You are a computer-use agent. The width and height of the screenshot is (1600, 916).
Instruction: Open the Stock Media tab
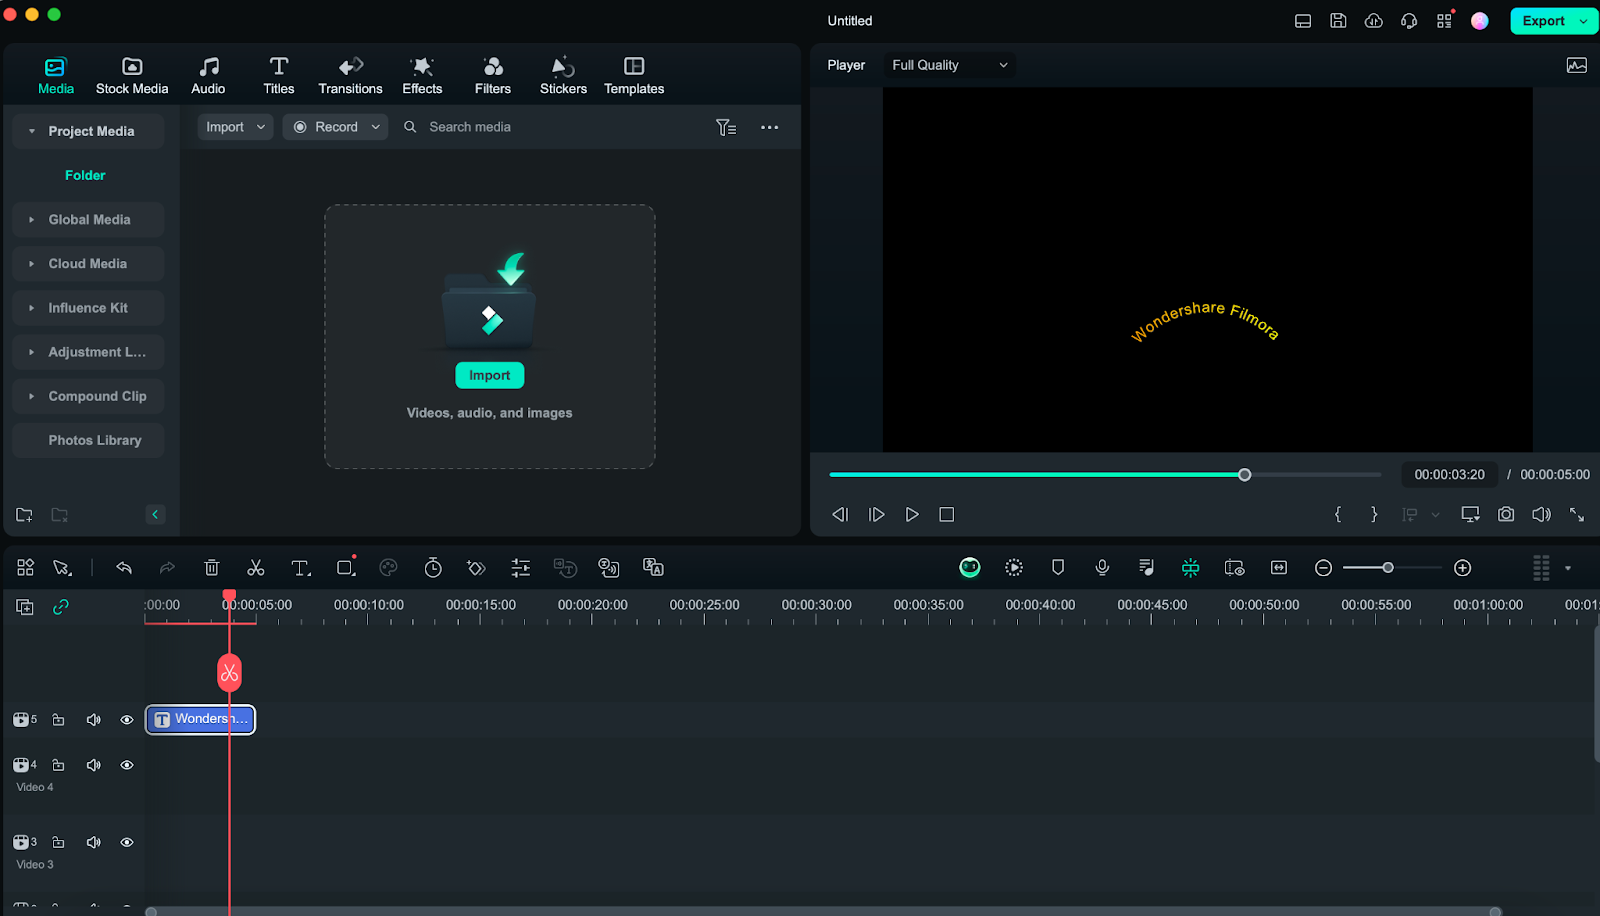click(x=132, y=76)
